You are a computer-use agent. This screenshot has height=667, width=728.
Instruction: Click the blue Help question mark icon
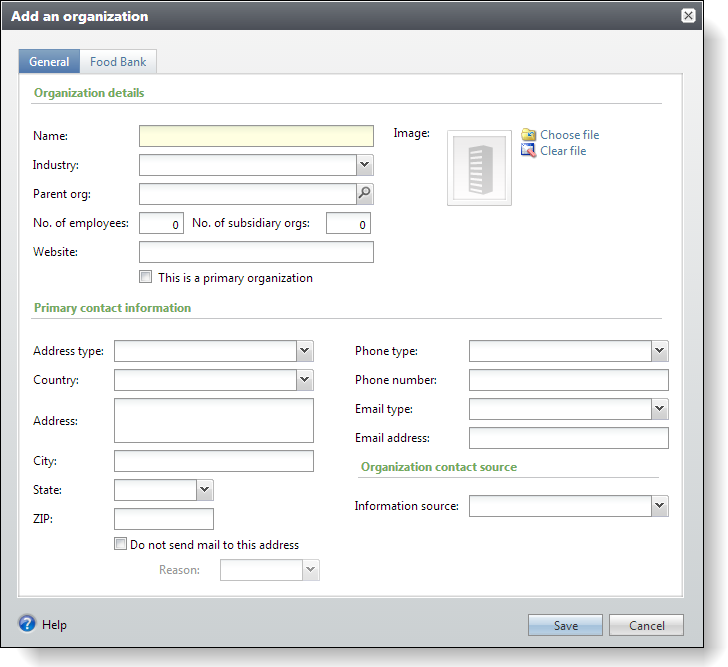pyautogui.click(x=27, y=624)
